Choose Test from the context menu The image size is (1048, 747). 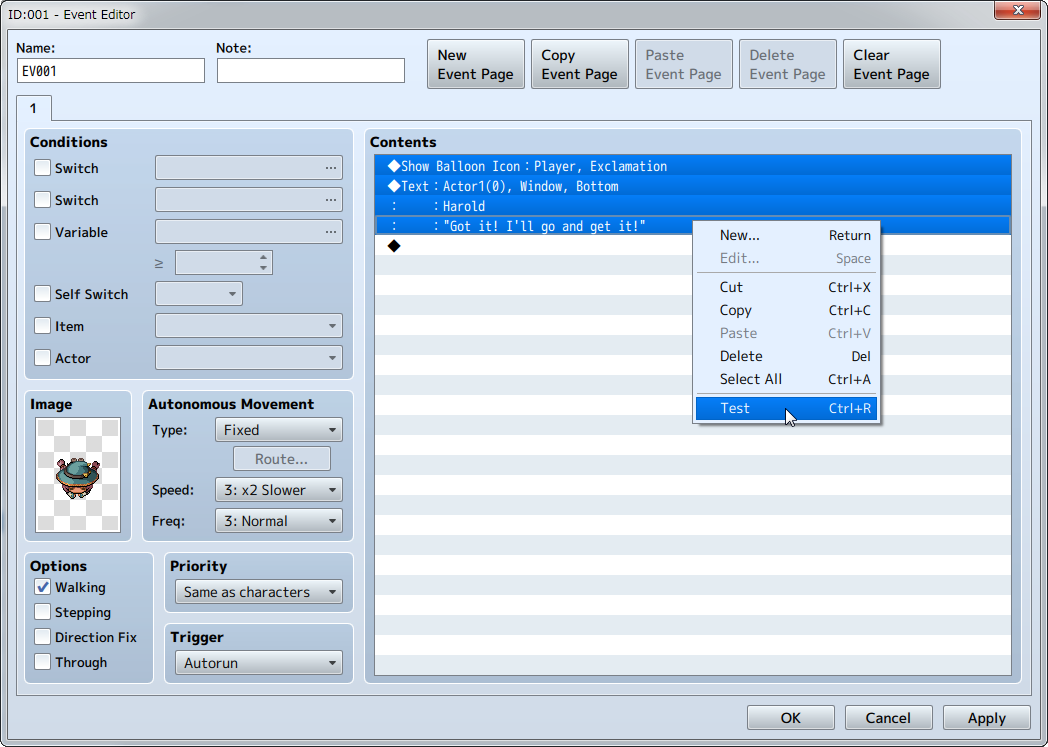coord(735,408)
